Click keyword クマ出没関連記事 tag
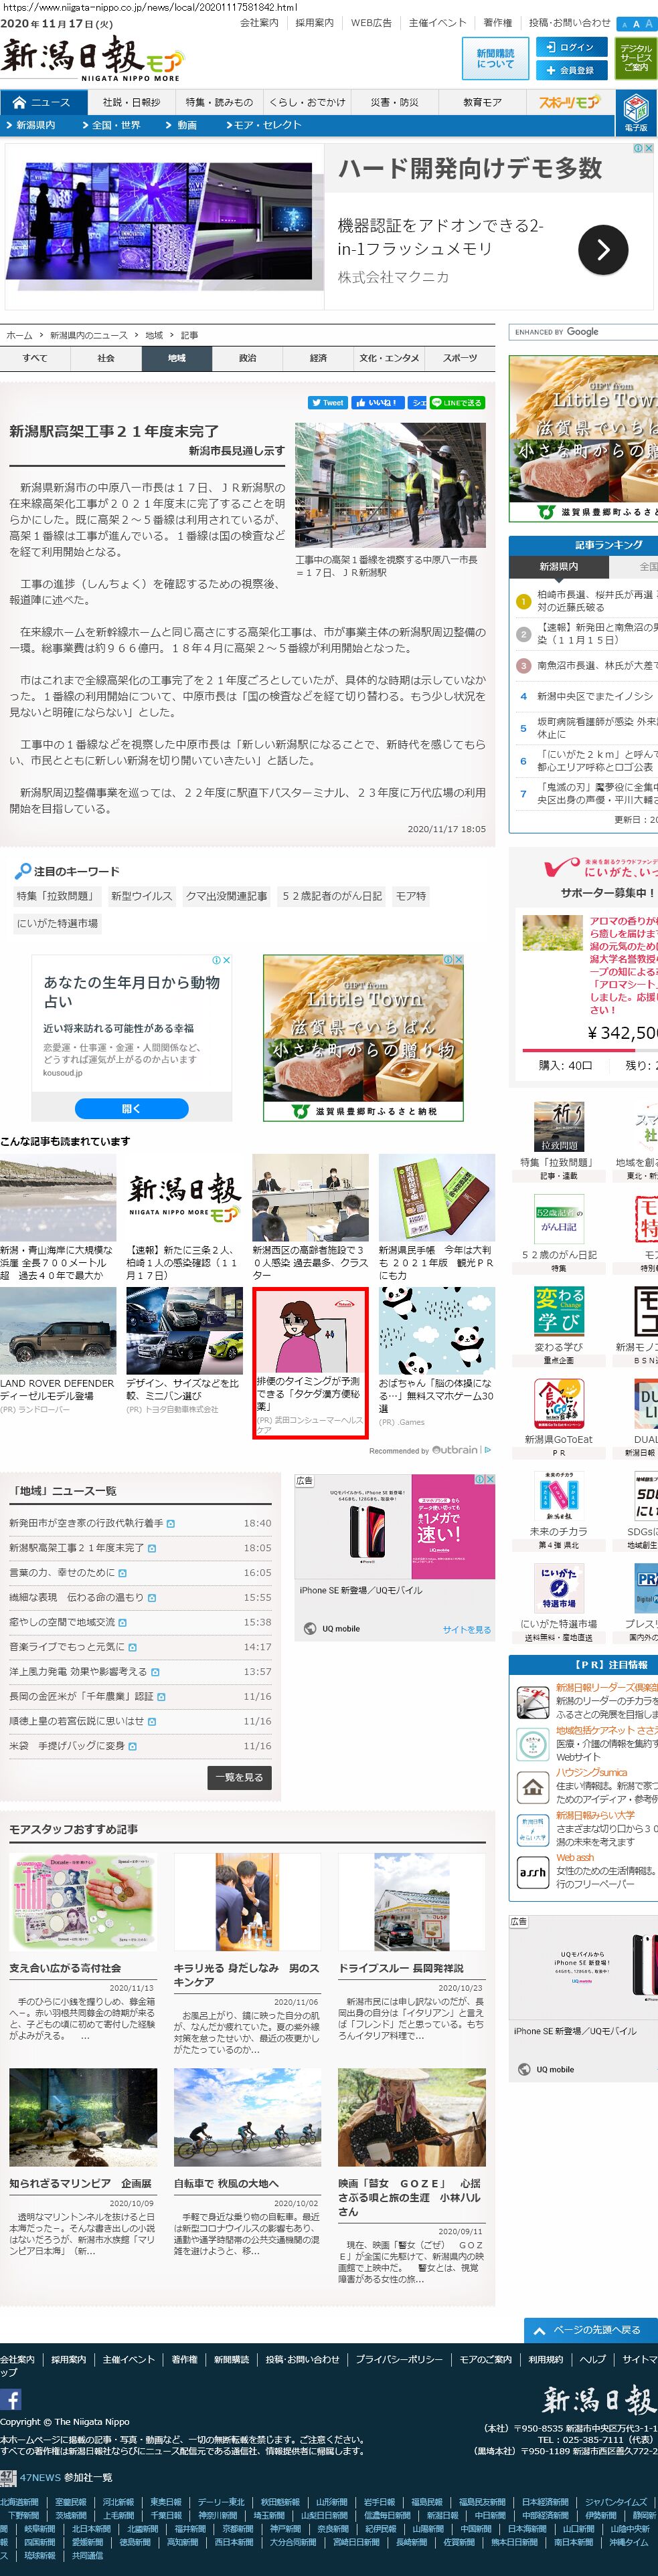The height and width of the screenshot is (2576, 658). pos(227,896)
